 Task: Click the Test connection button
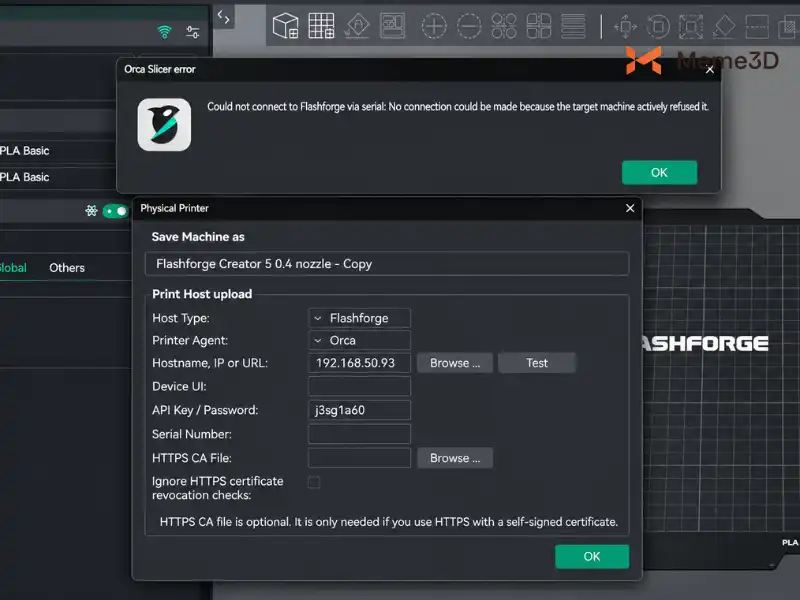(537, 363)
